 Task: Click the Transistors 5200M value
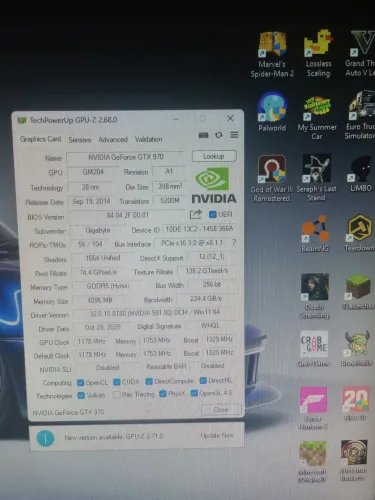170,200
